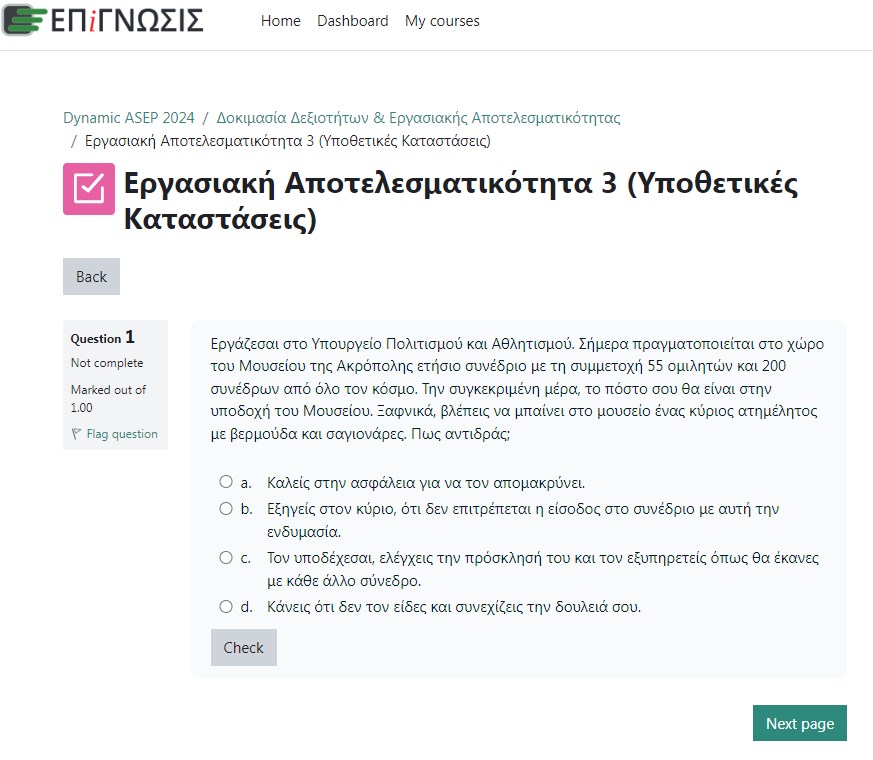Screen dimensions: 873x760
Task: Click the ΕΠιΓΝΩΣΙΣ logo
Action: [x=103, y=20]
